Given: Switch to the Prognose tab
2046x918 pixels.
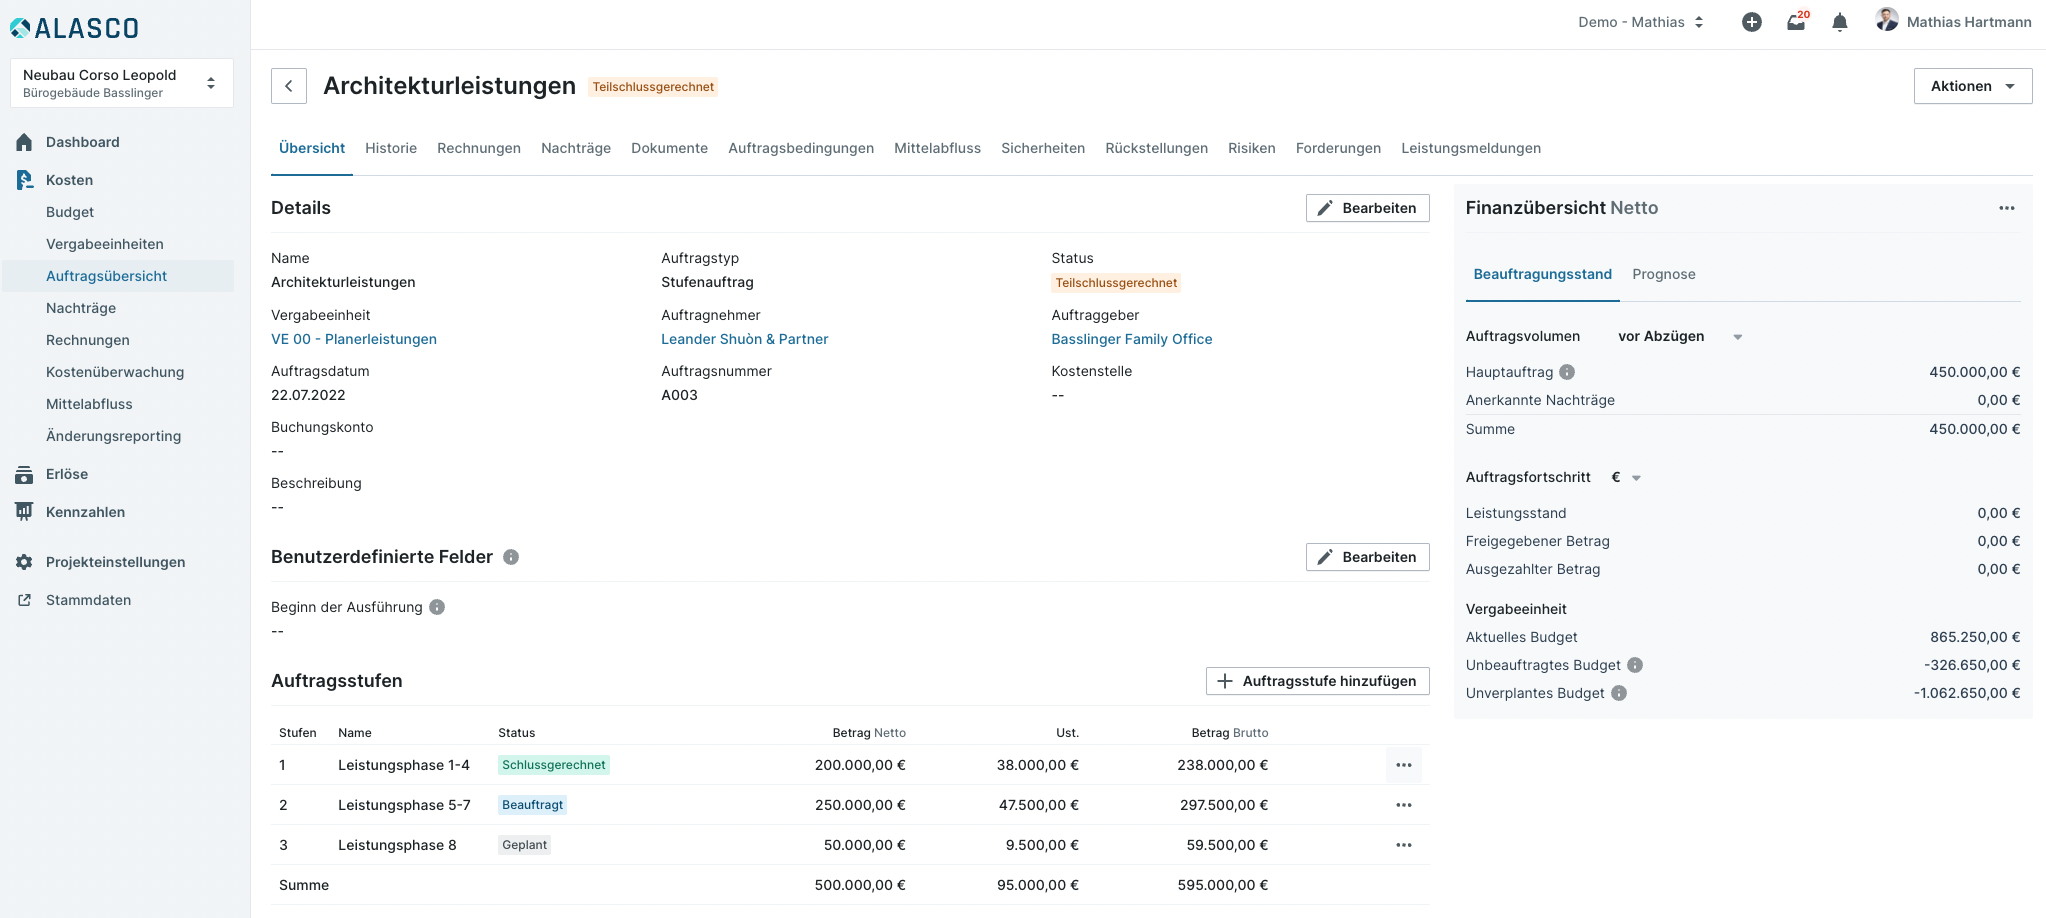Looking at the screenshot, I should [x=1664, y=274].
